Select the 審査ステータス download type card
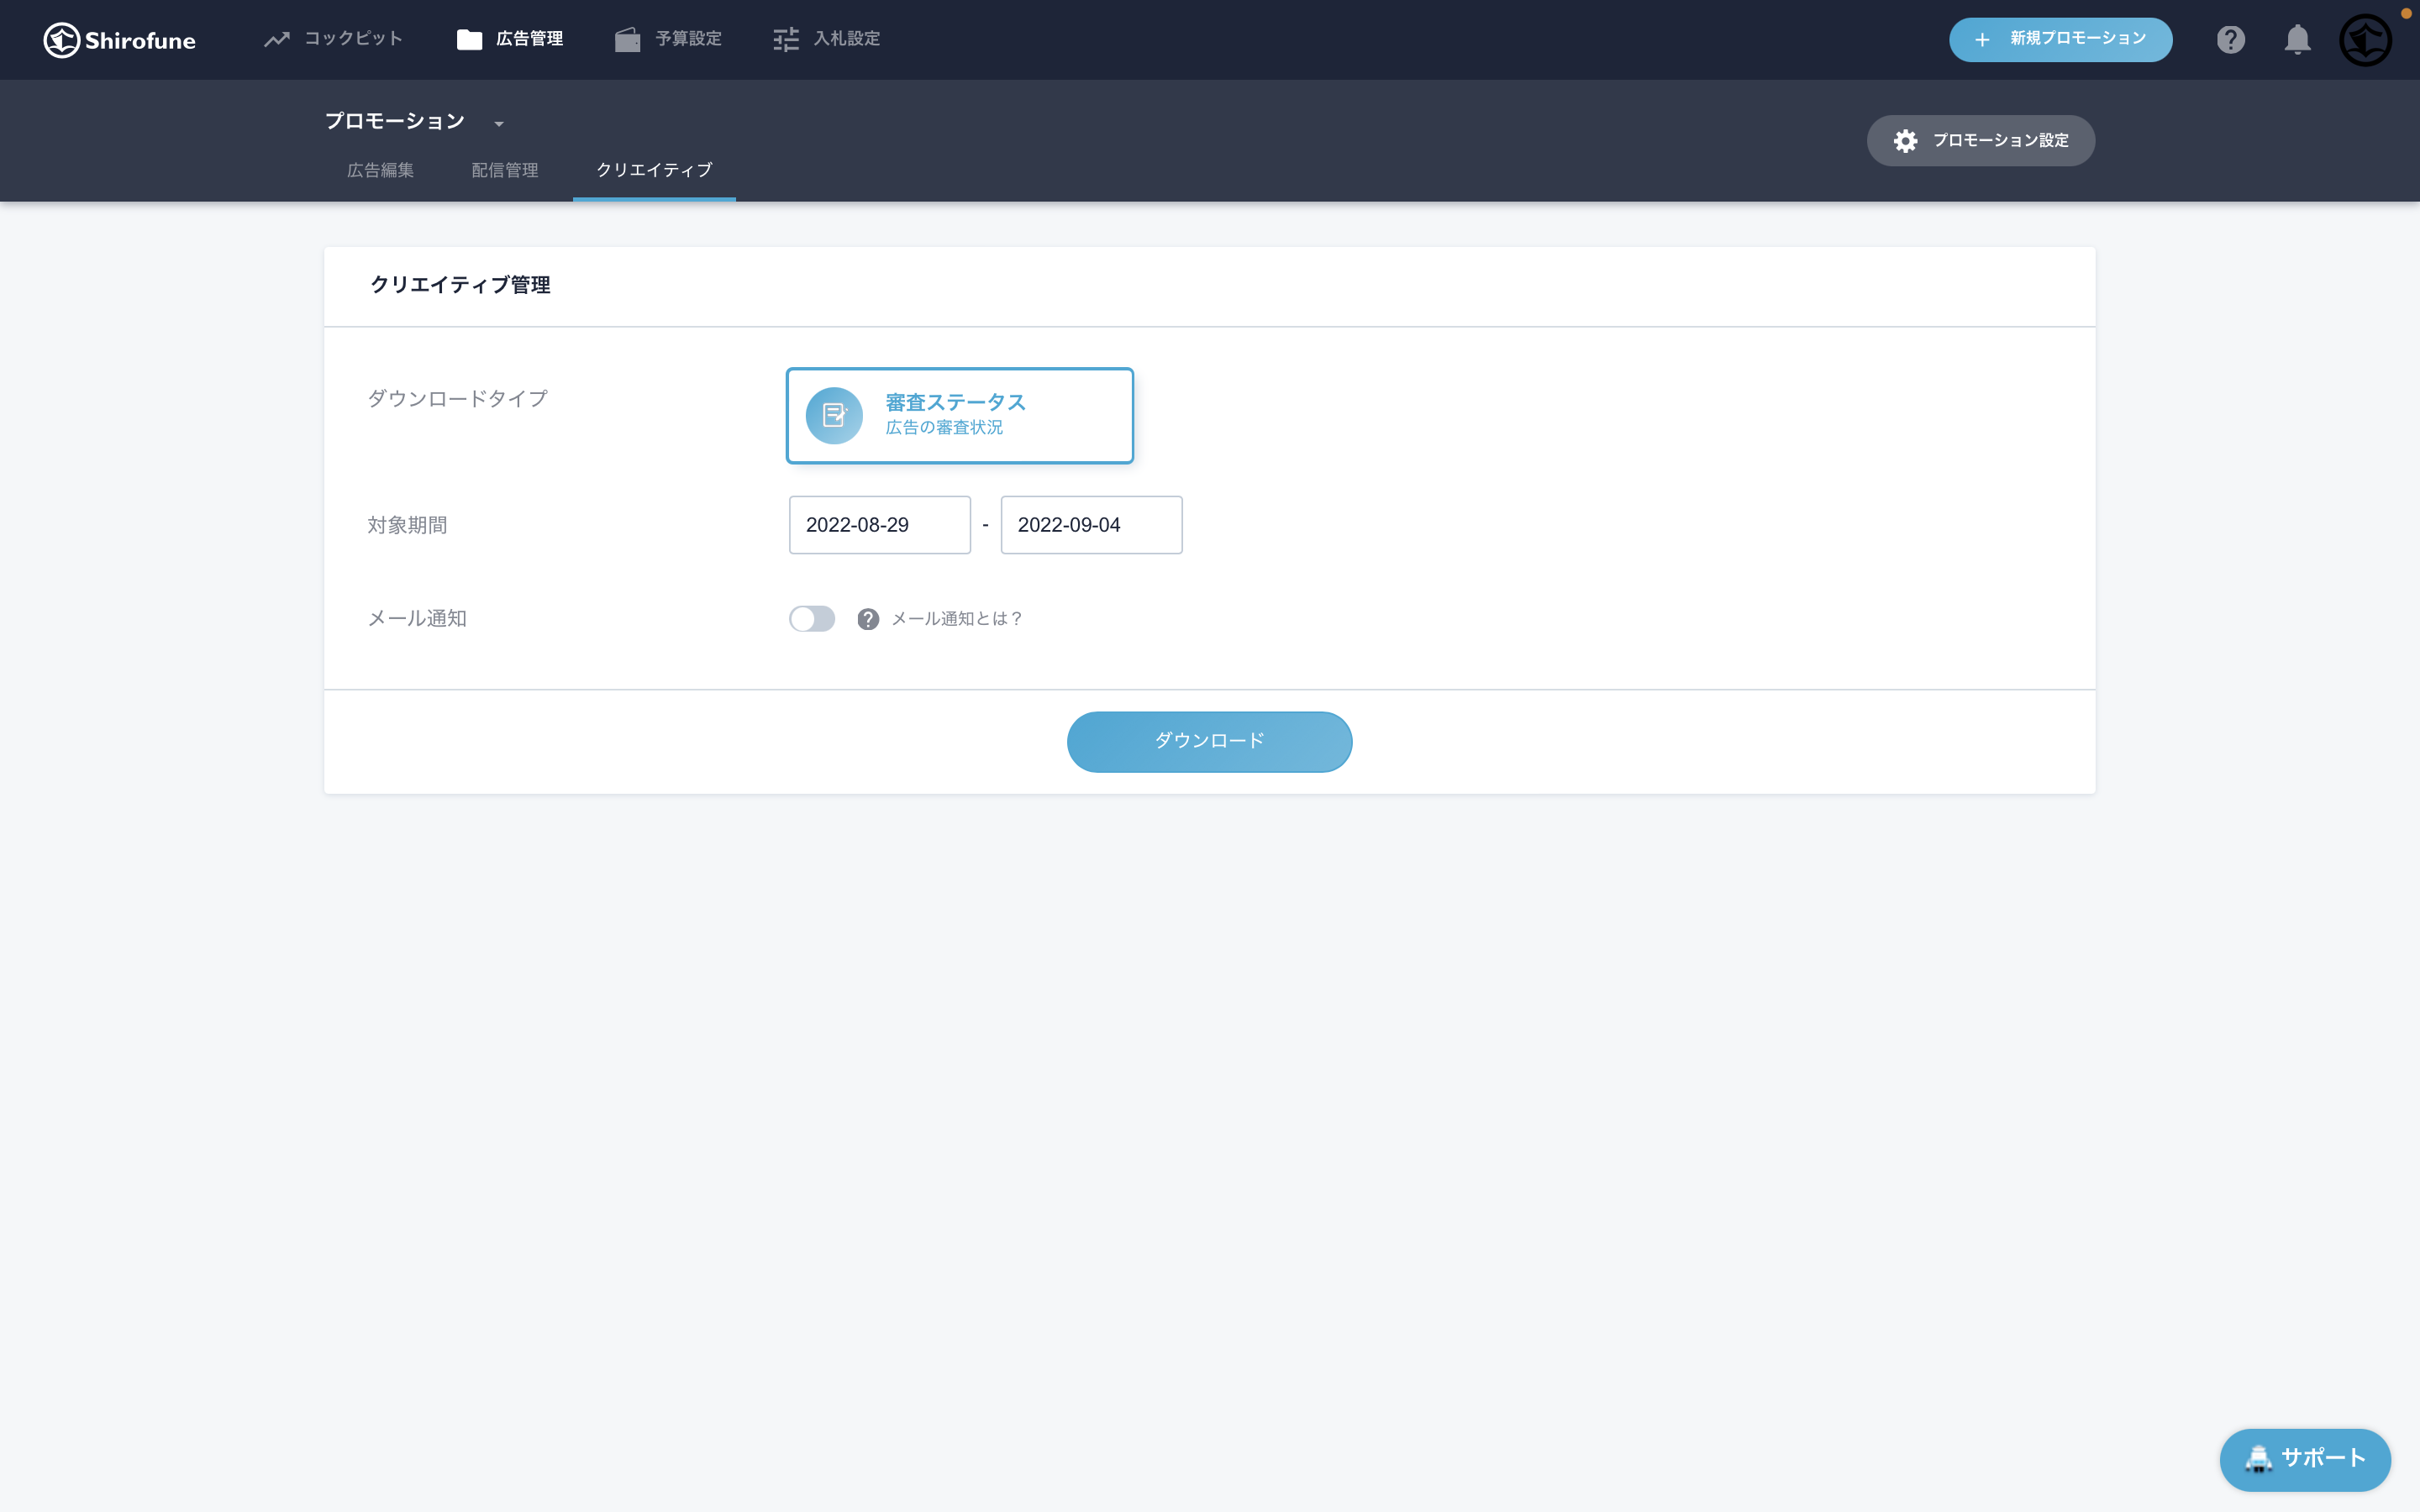The width and height of the screenshot is (2420, 1512). pyautogui.click(x=959, y=415)
